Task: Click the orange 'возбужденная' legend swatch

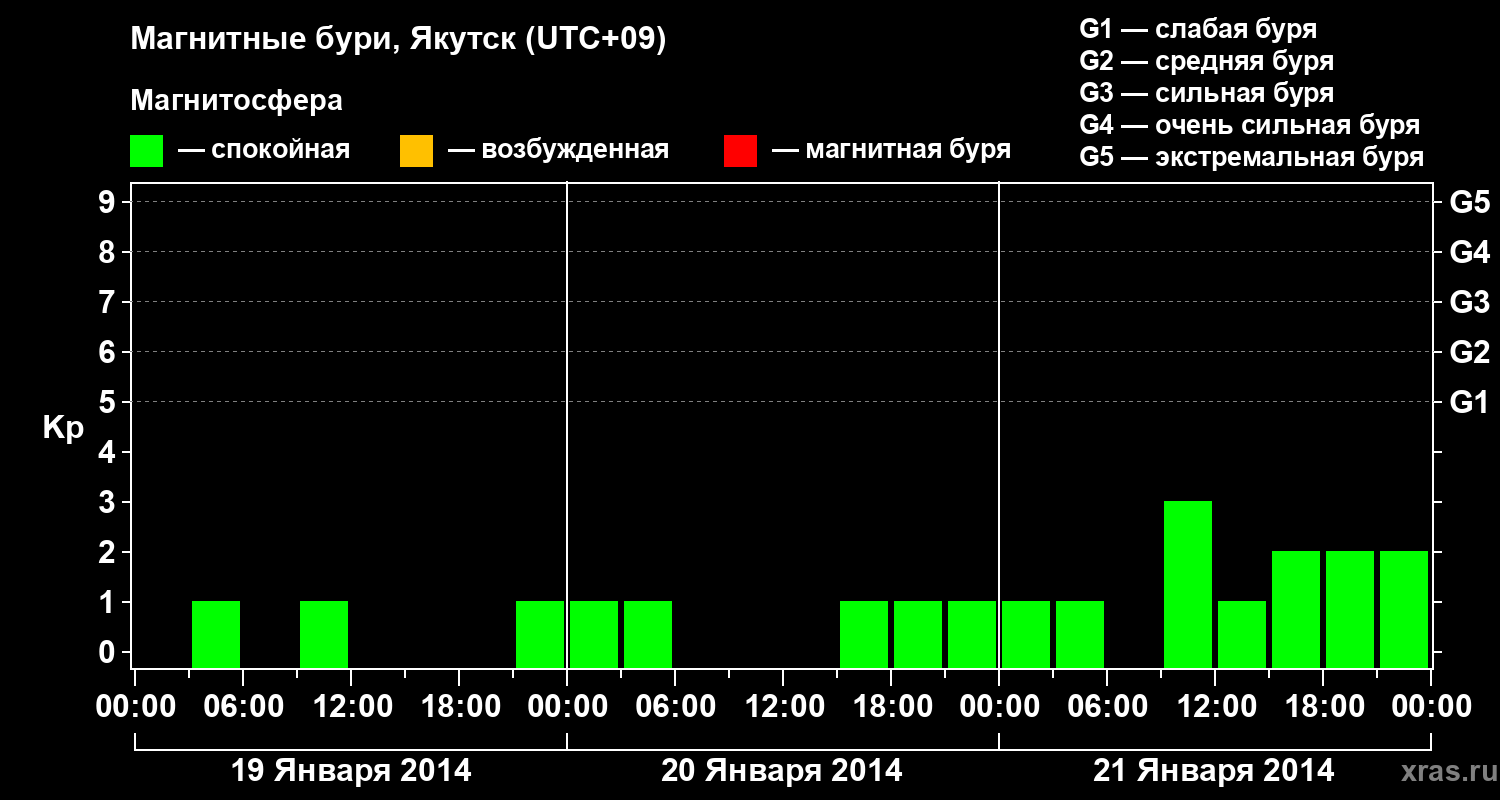Action: click(416, 151)
